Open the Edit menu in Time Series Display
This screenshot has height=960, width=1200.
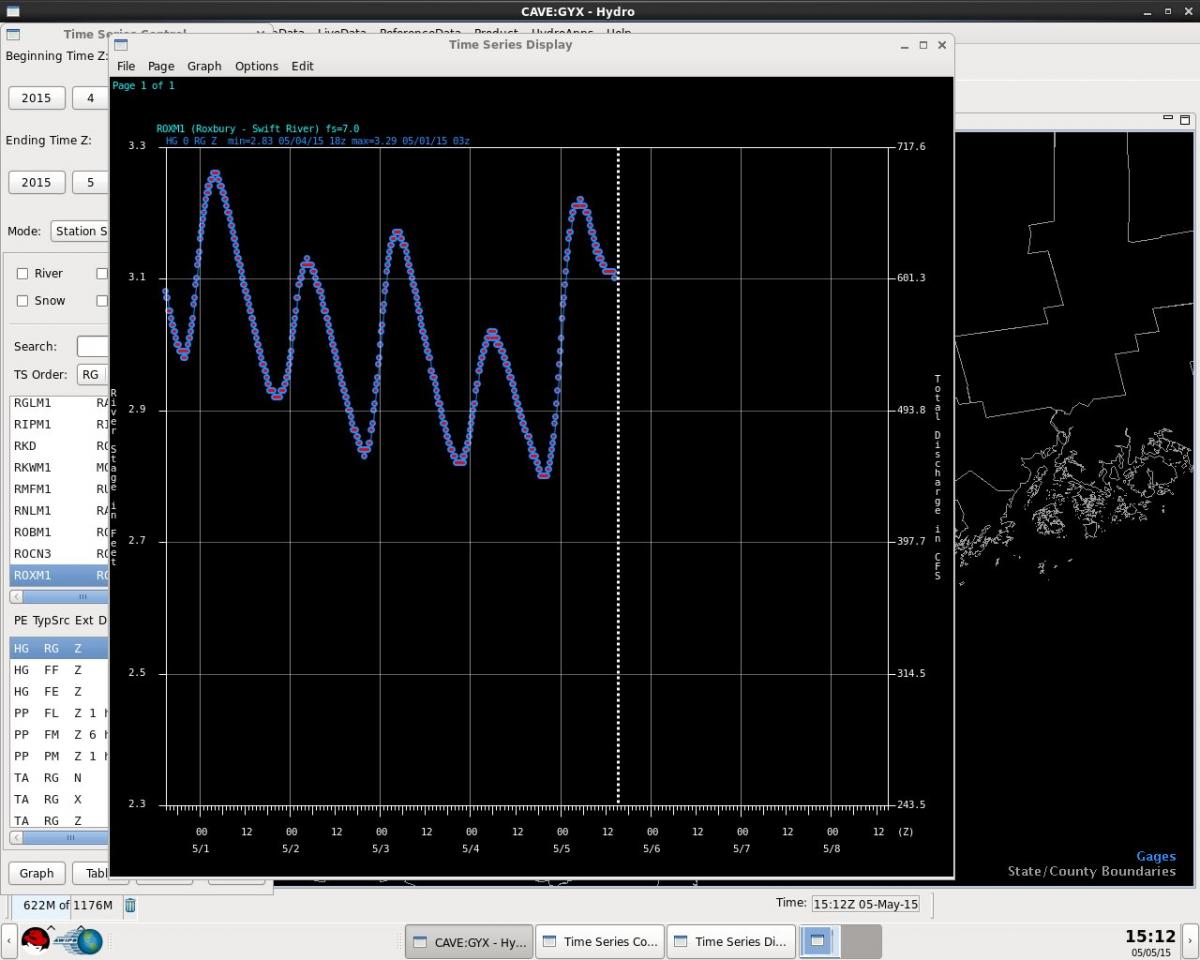(x=303, y=66)
